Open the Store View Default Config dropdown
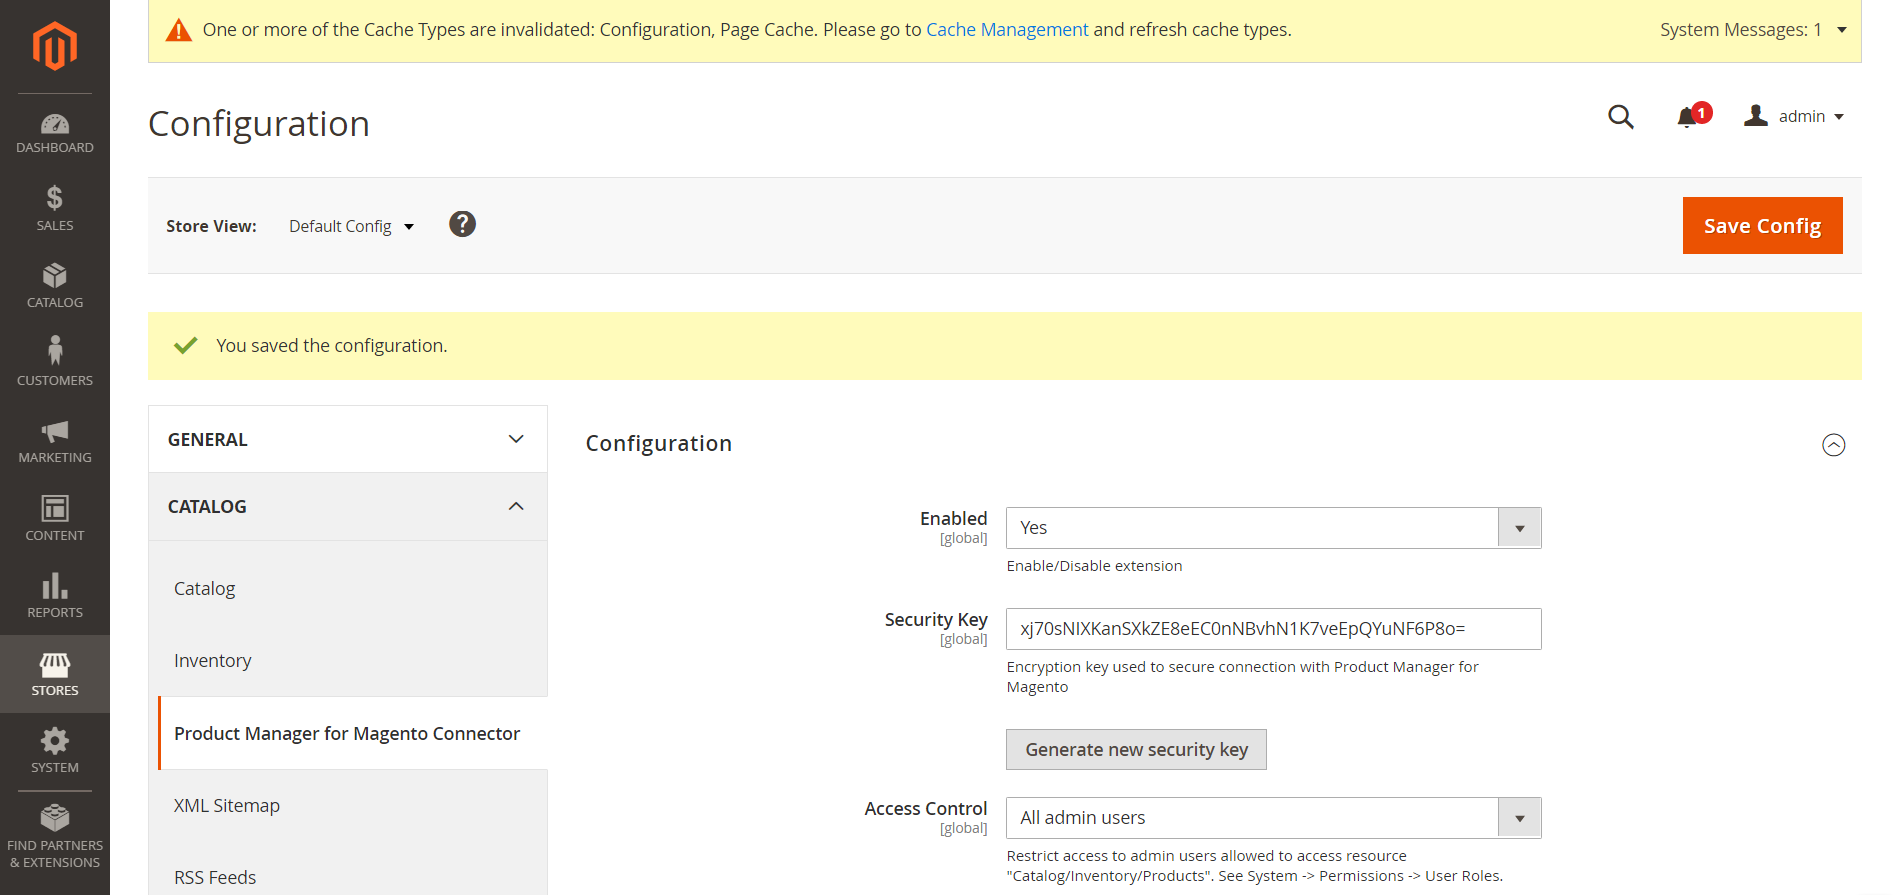 [x=351, y=227]
